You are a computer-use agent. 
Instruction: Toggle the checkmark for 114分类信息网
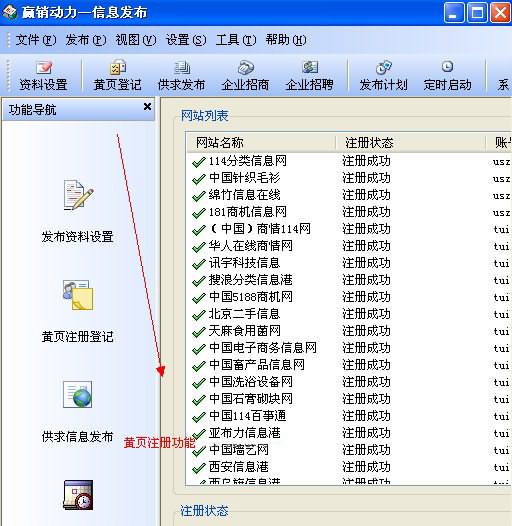click(x=199, y=162)
